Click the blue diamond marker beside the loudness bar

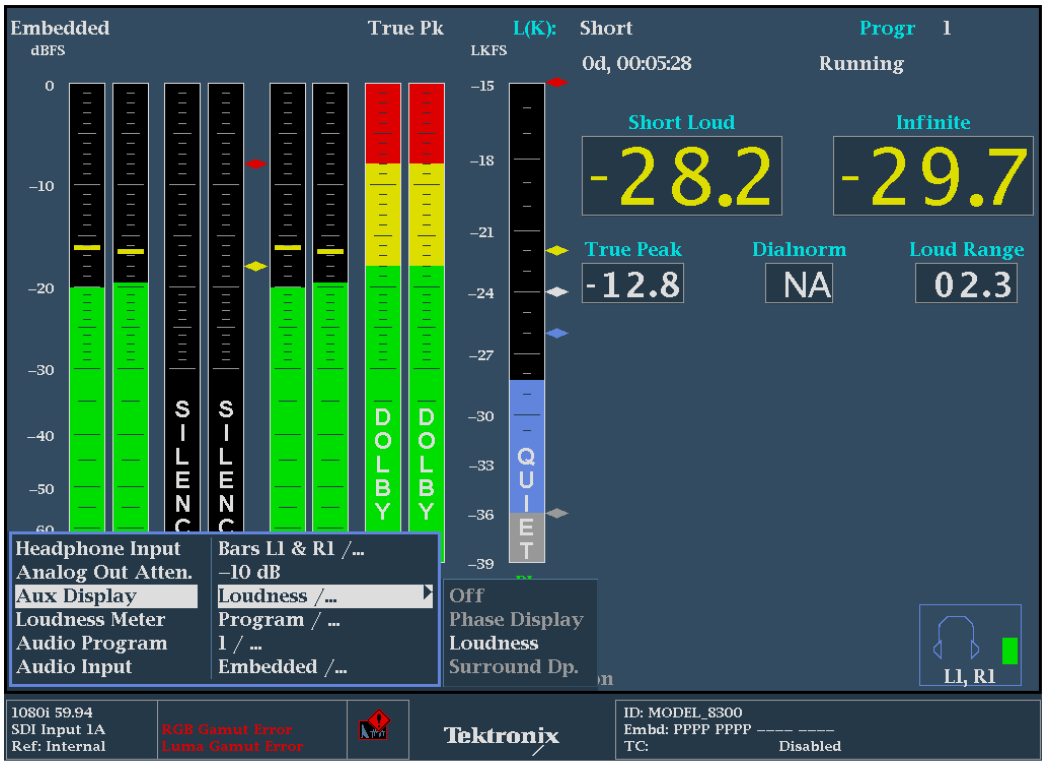tap(556, 333)
